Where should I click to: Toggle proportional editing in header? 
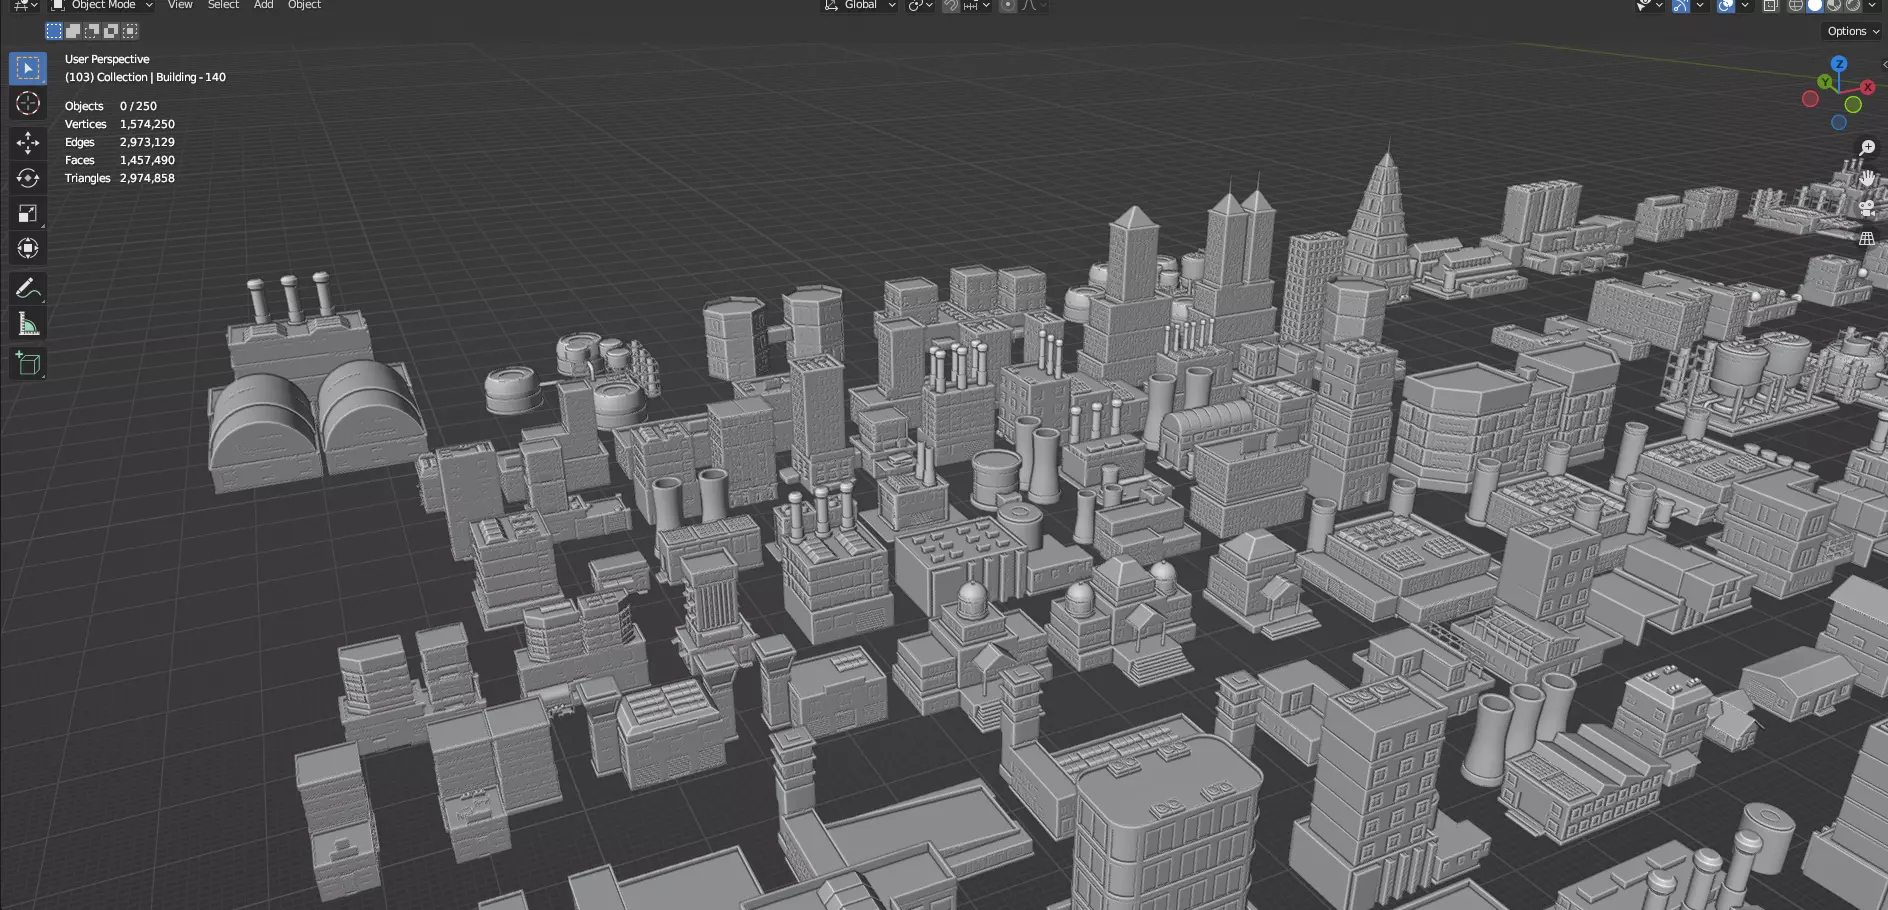pos(1008,5)
